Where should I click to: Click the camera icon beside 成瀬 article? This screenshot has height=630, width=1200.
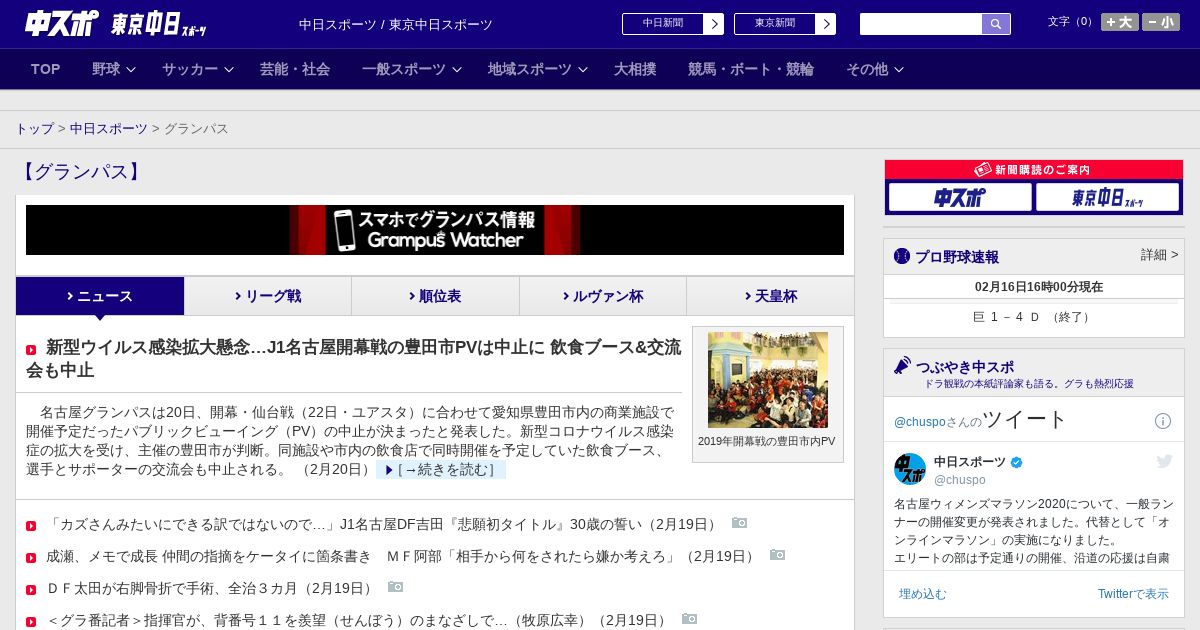point(777,555)
